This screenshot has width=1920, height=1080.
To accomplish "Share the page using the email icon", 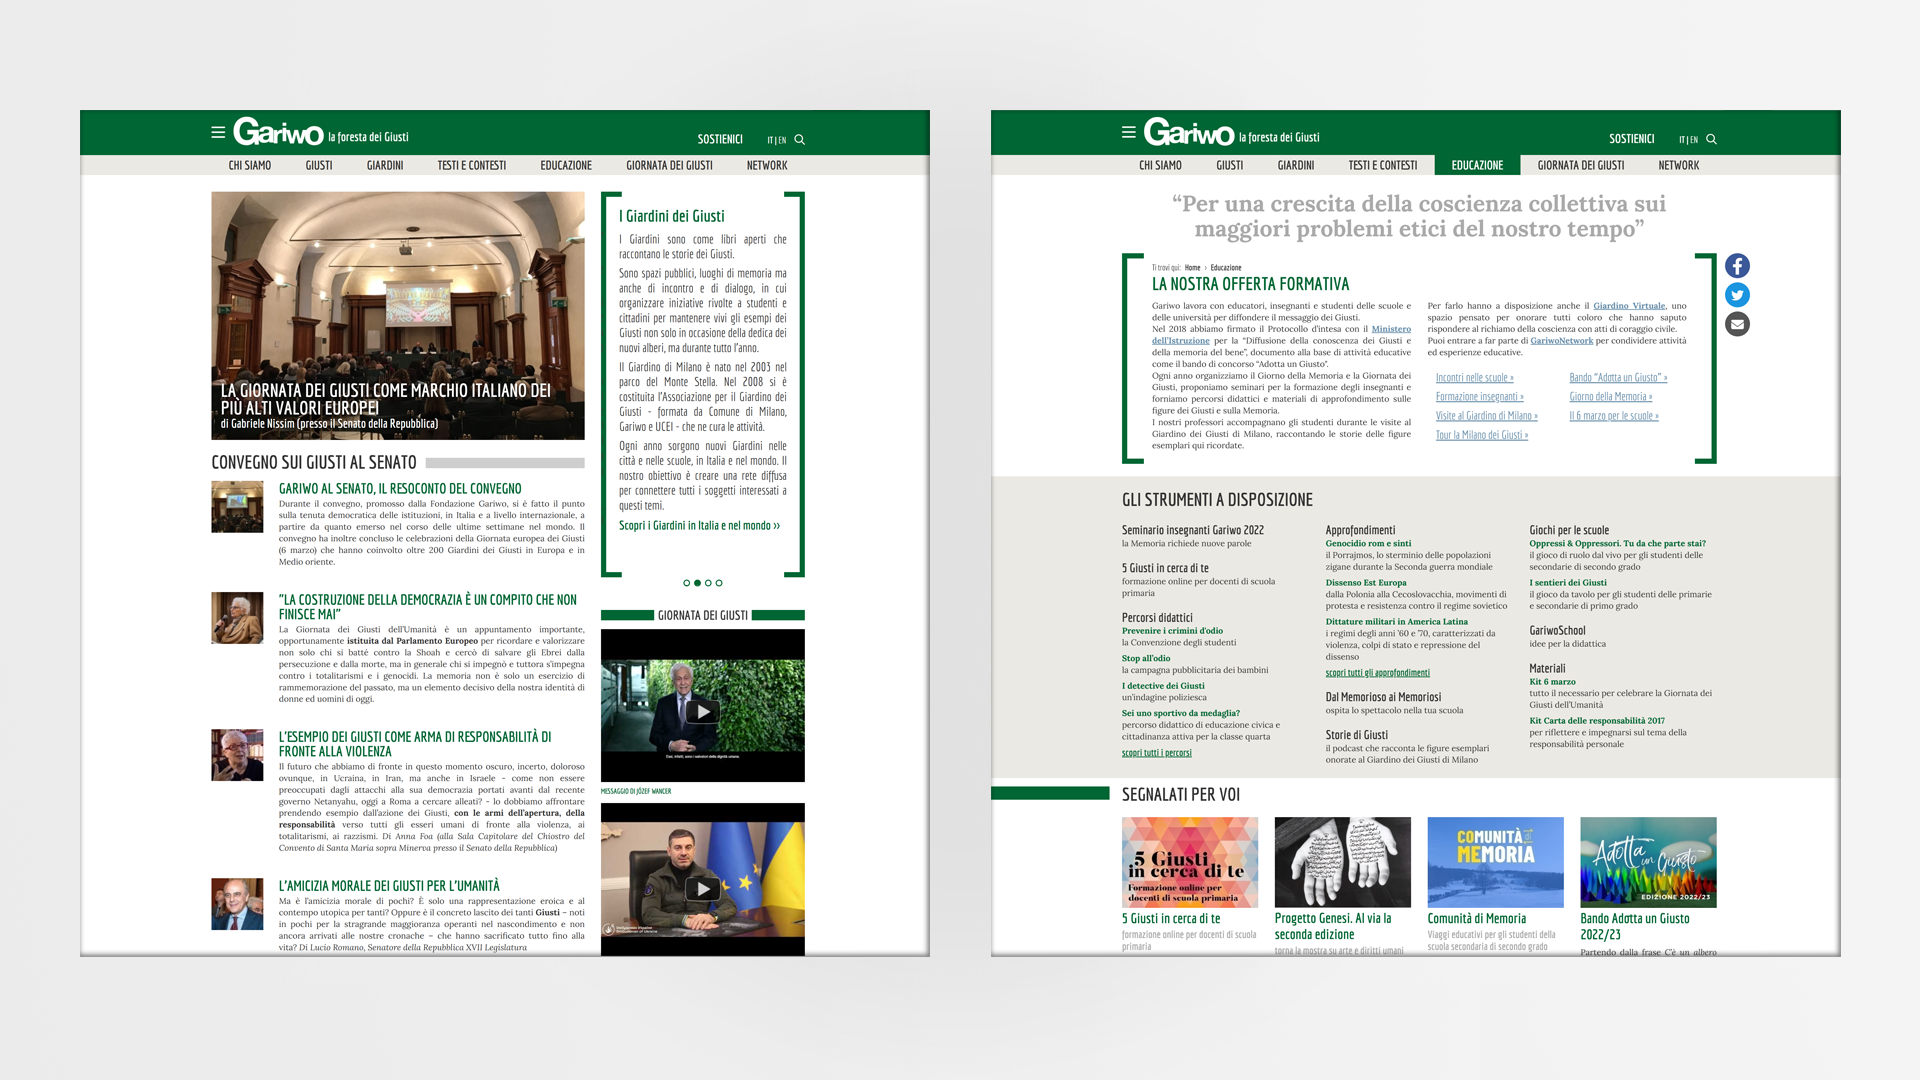I will 1737,323.
